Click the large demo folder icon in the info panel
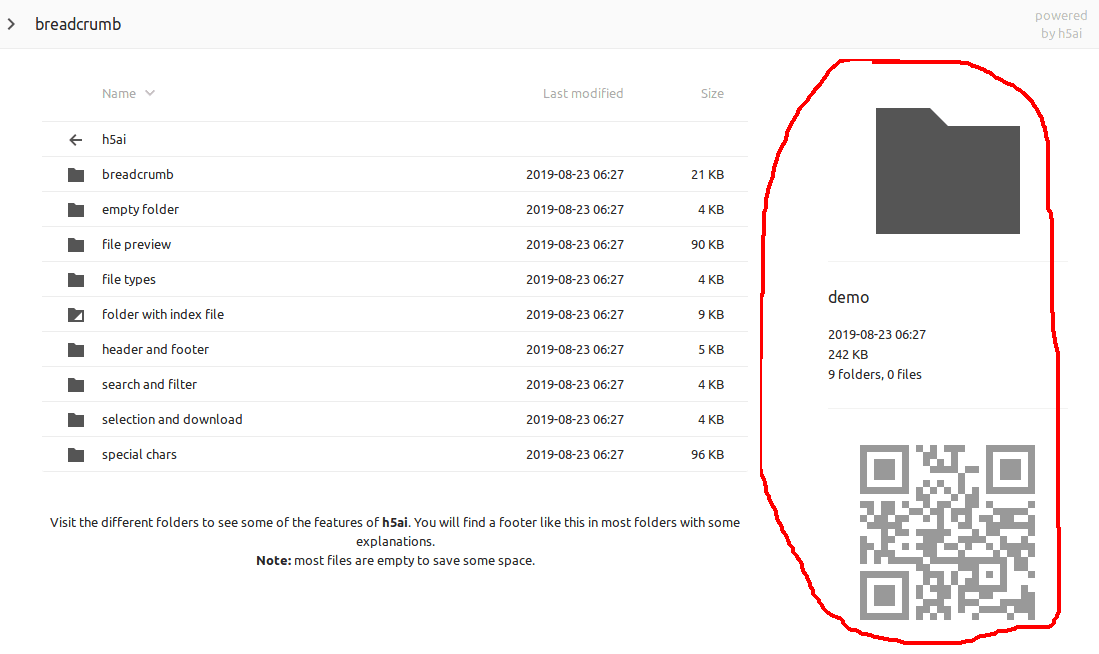 947,171
